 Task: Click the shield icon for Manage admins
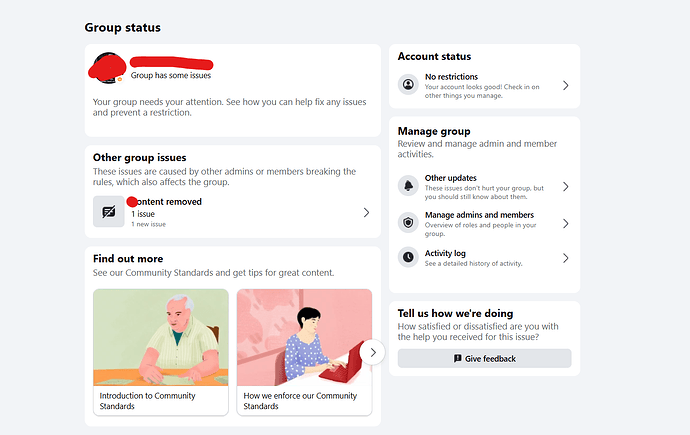pyautogui.click(x=408, y=223)
